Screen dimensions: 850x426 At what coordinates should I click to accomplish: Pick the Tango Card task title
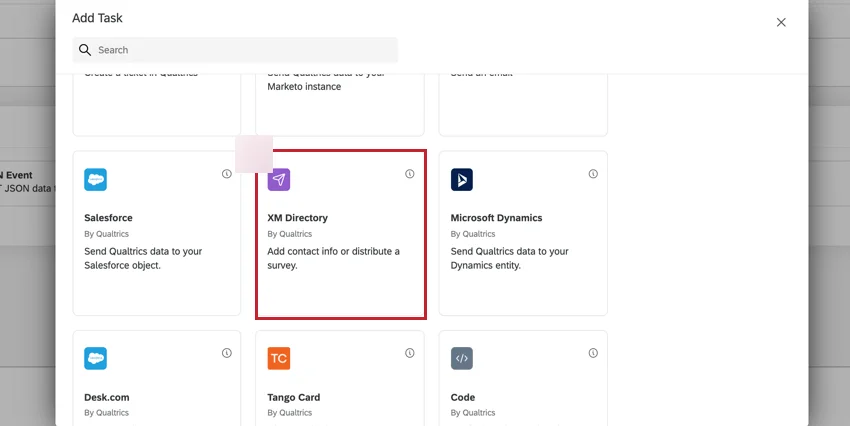pos(295,397)
